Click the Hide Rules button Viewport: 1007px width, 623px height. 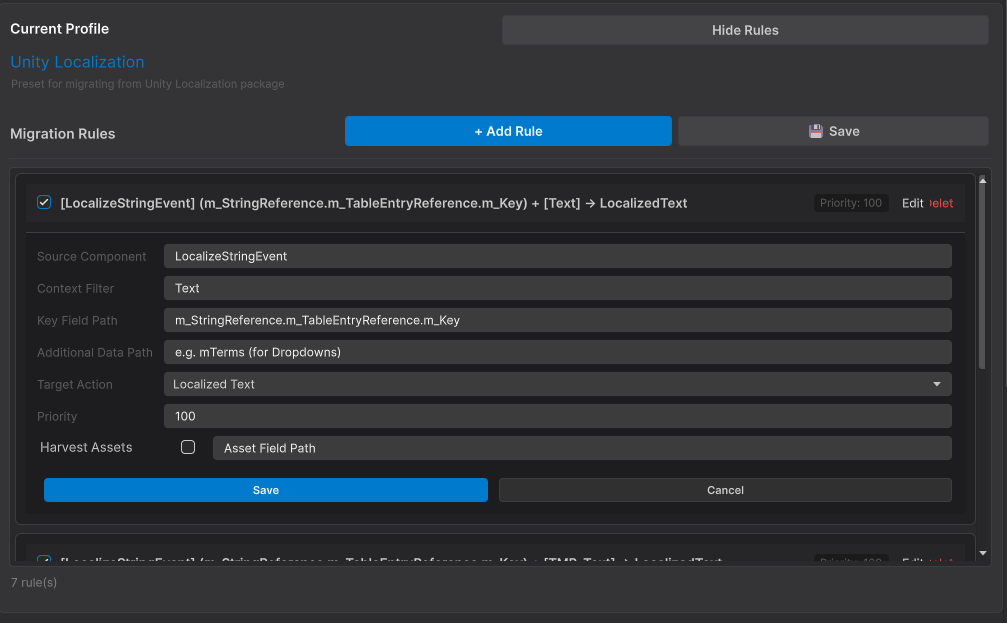(744, 29)
